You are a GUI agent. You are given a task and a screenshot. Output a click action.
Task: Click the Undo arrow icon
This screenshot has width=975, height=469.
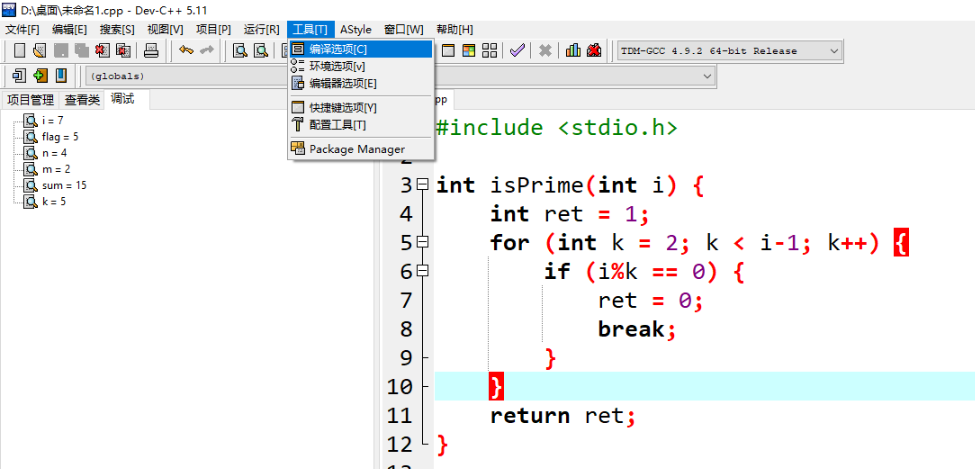pos(186,51)
